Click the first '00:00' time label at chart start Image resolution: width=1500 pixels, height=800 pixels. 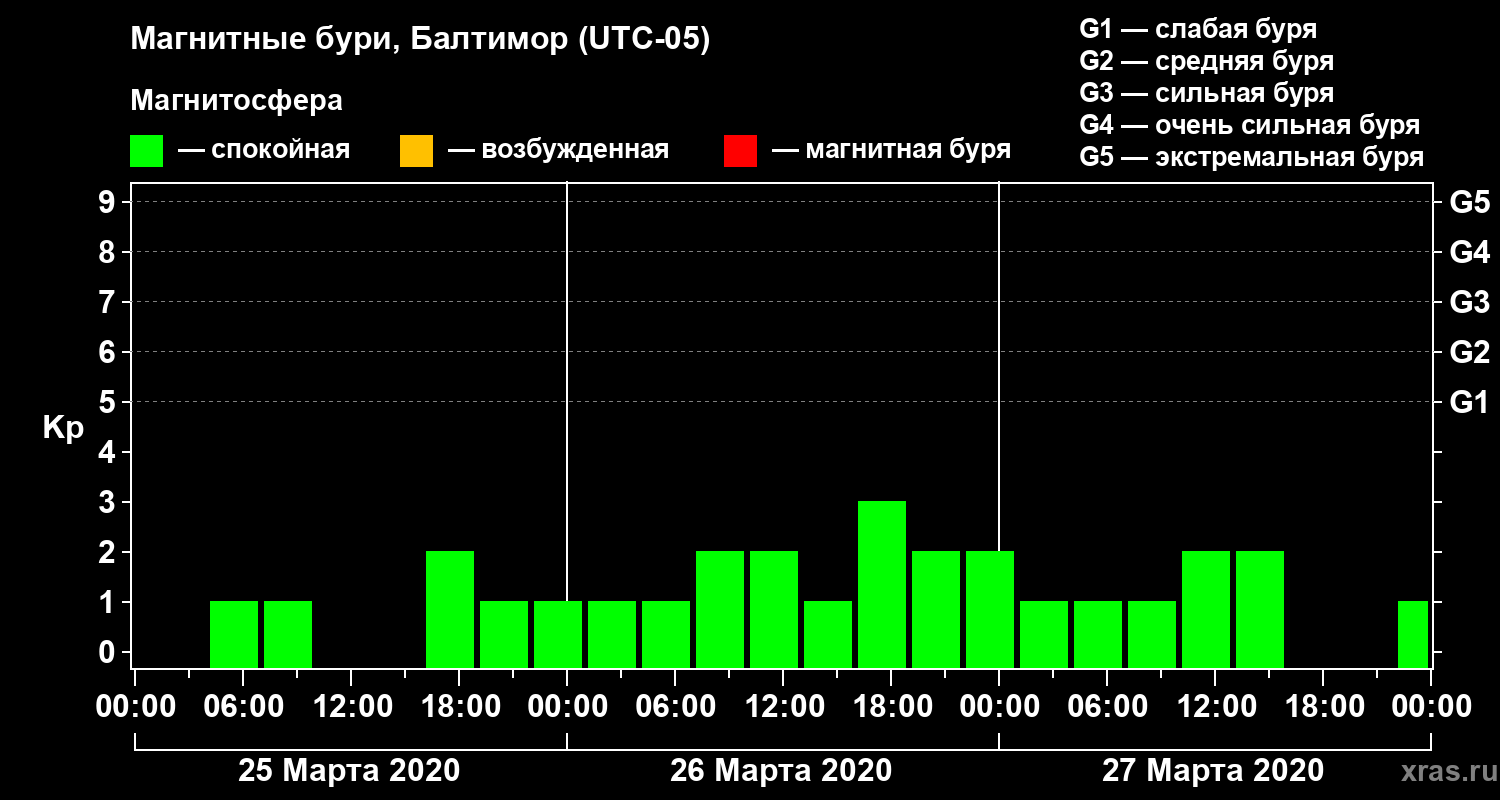pos(135,706)
